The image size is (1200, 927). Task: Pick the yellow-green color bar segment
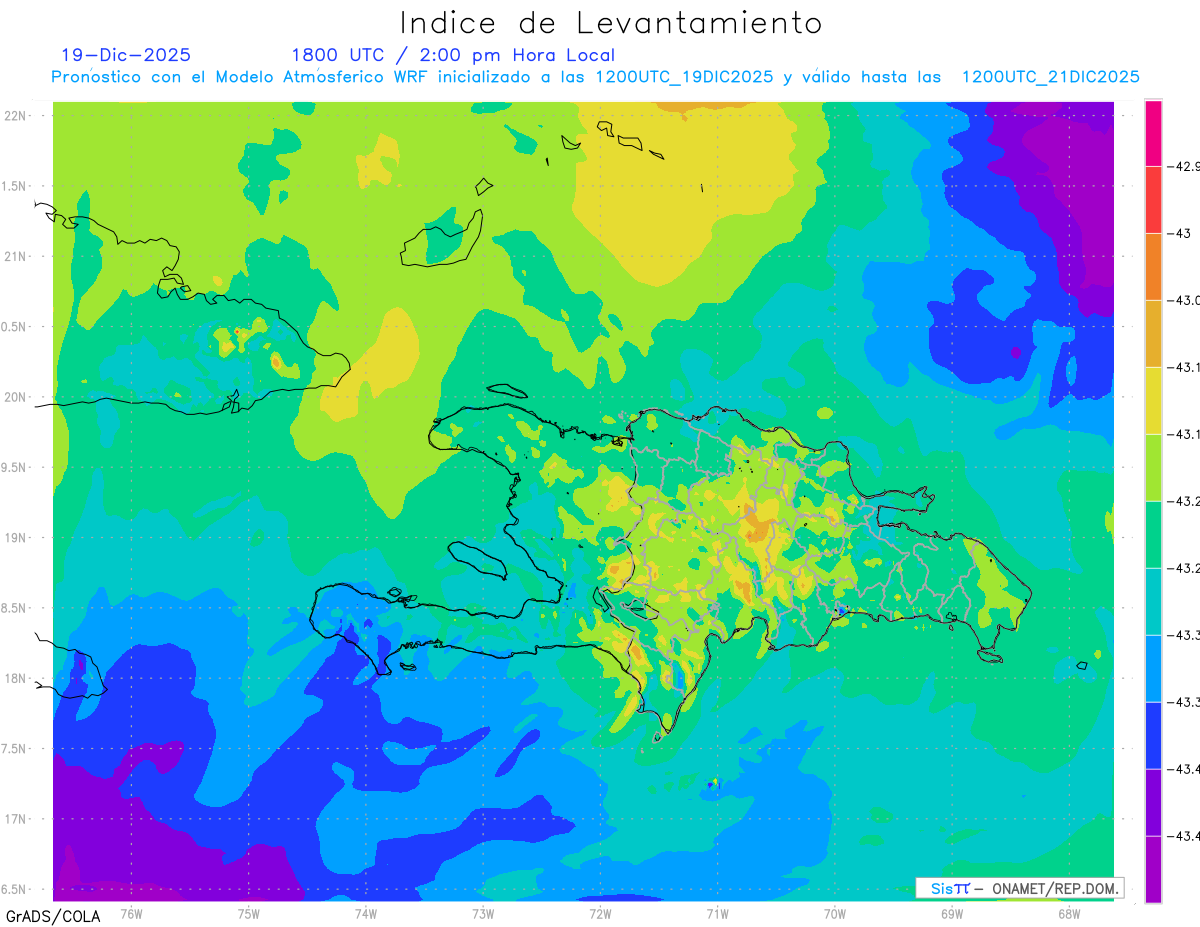coord(1153,467)
